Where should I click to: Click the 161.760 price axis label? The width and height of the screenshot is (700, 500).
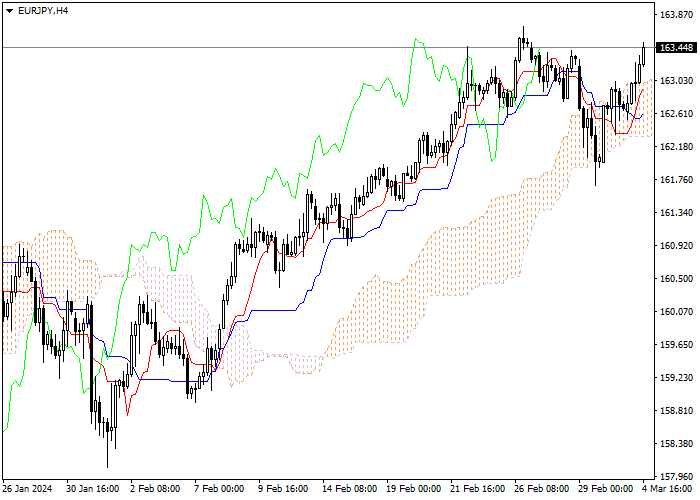pyautogui.click(x=676, y=179)
